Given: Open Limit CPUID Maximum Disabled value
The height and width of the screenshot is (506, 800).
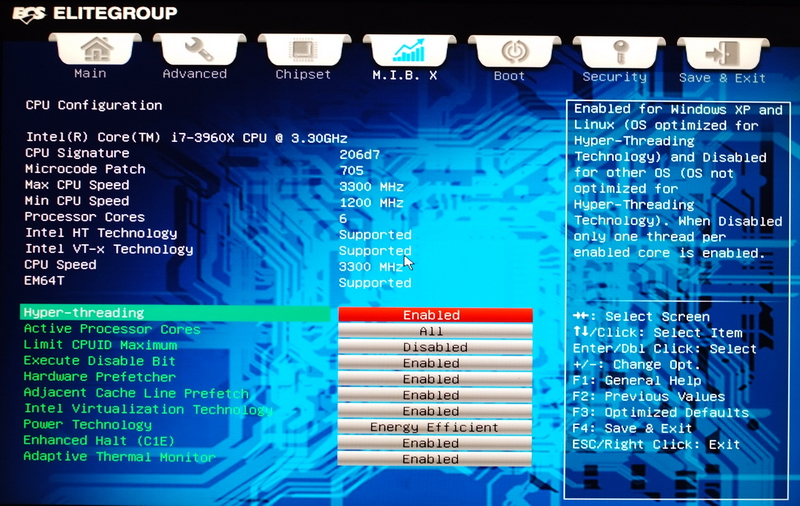Looking at the screenshot, I should tap(435, 347).
